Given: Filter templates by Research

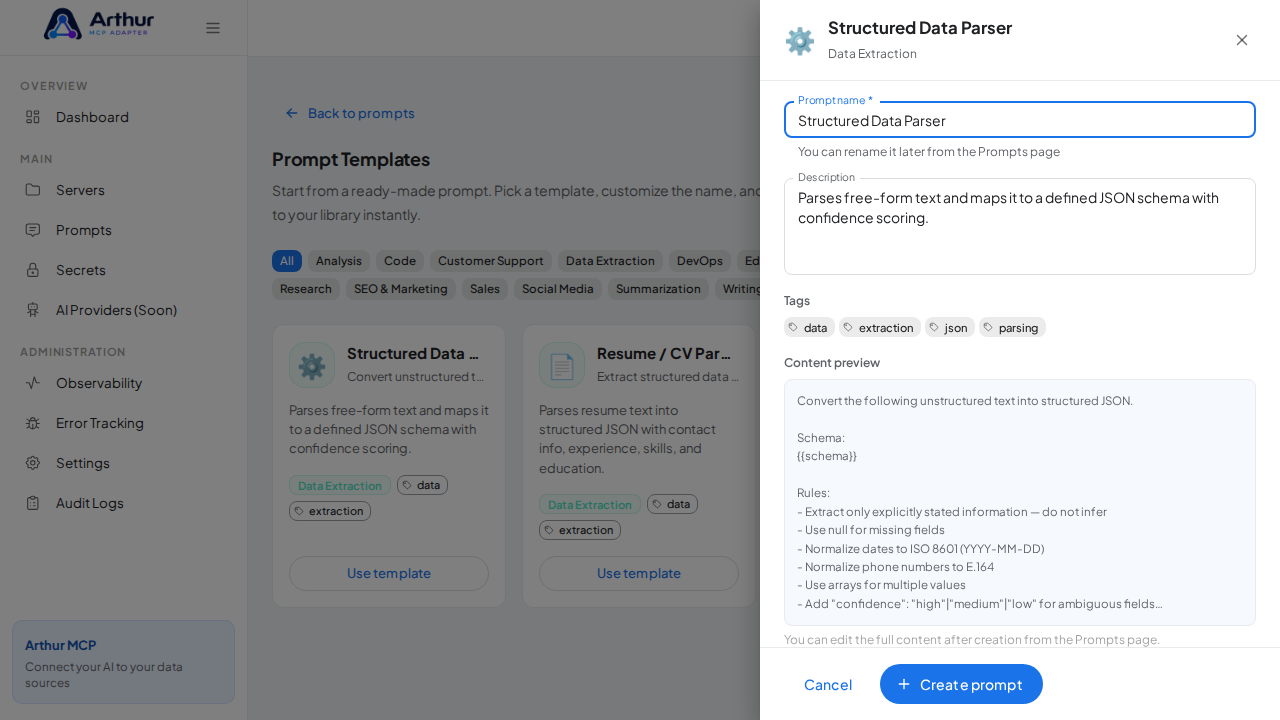Looking at the screenshot, I should click(306, 289).
